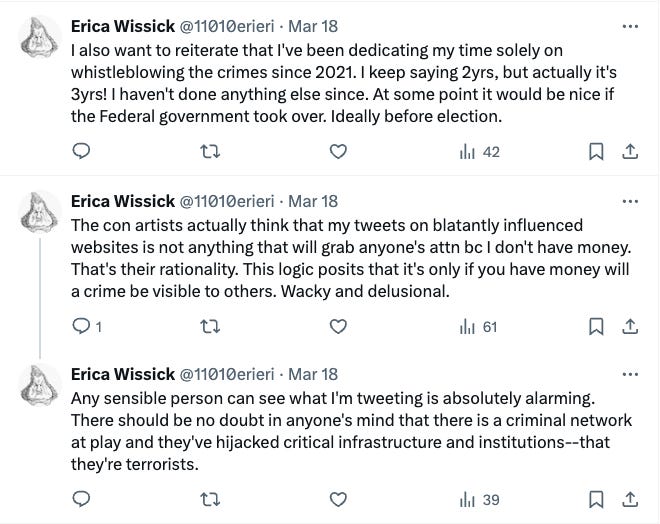View analytics showing 61 views
The height and width of the screenshot is (524, 660).
(478, 326)
